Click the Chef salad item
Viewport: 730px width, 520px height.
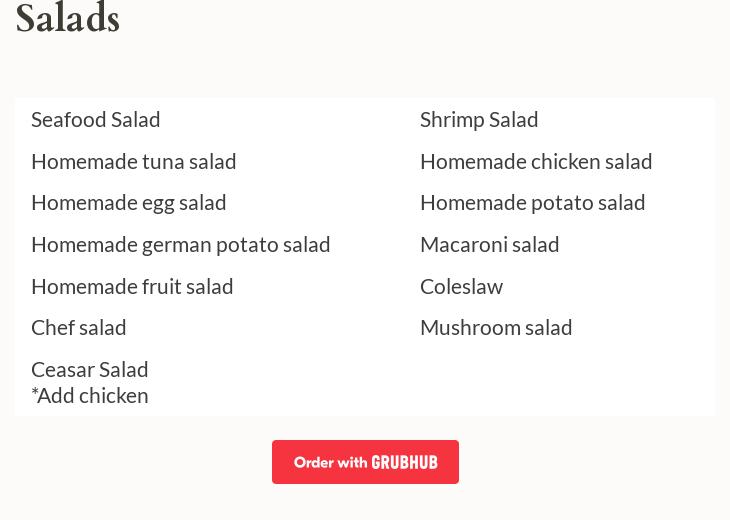click(x=78, y=327)
